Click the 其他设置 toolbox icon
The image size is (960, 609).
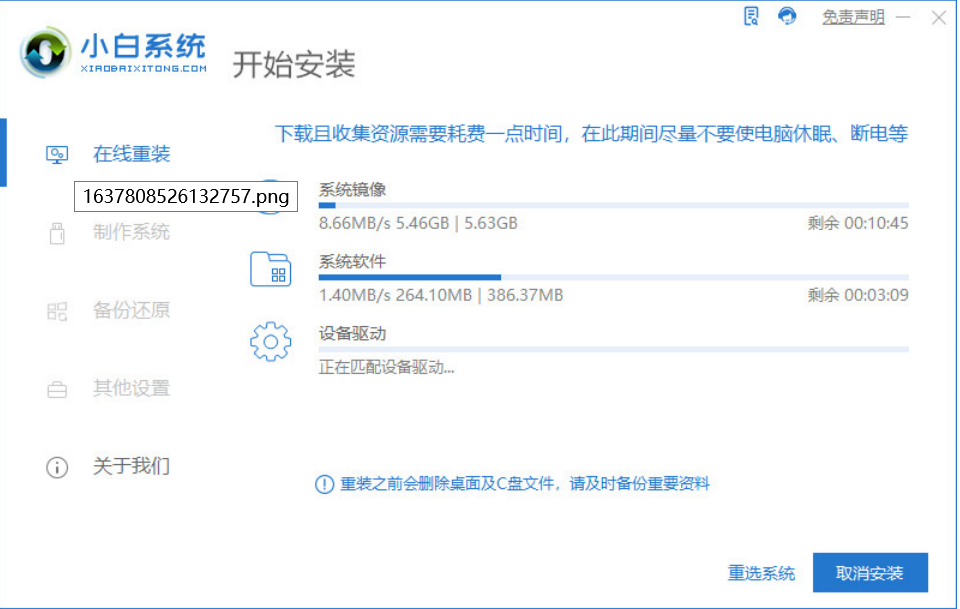pos(57,389)
